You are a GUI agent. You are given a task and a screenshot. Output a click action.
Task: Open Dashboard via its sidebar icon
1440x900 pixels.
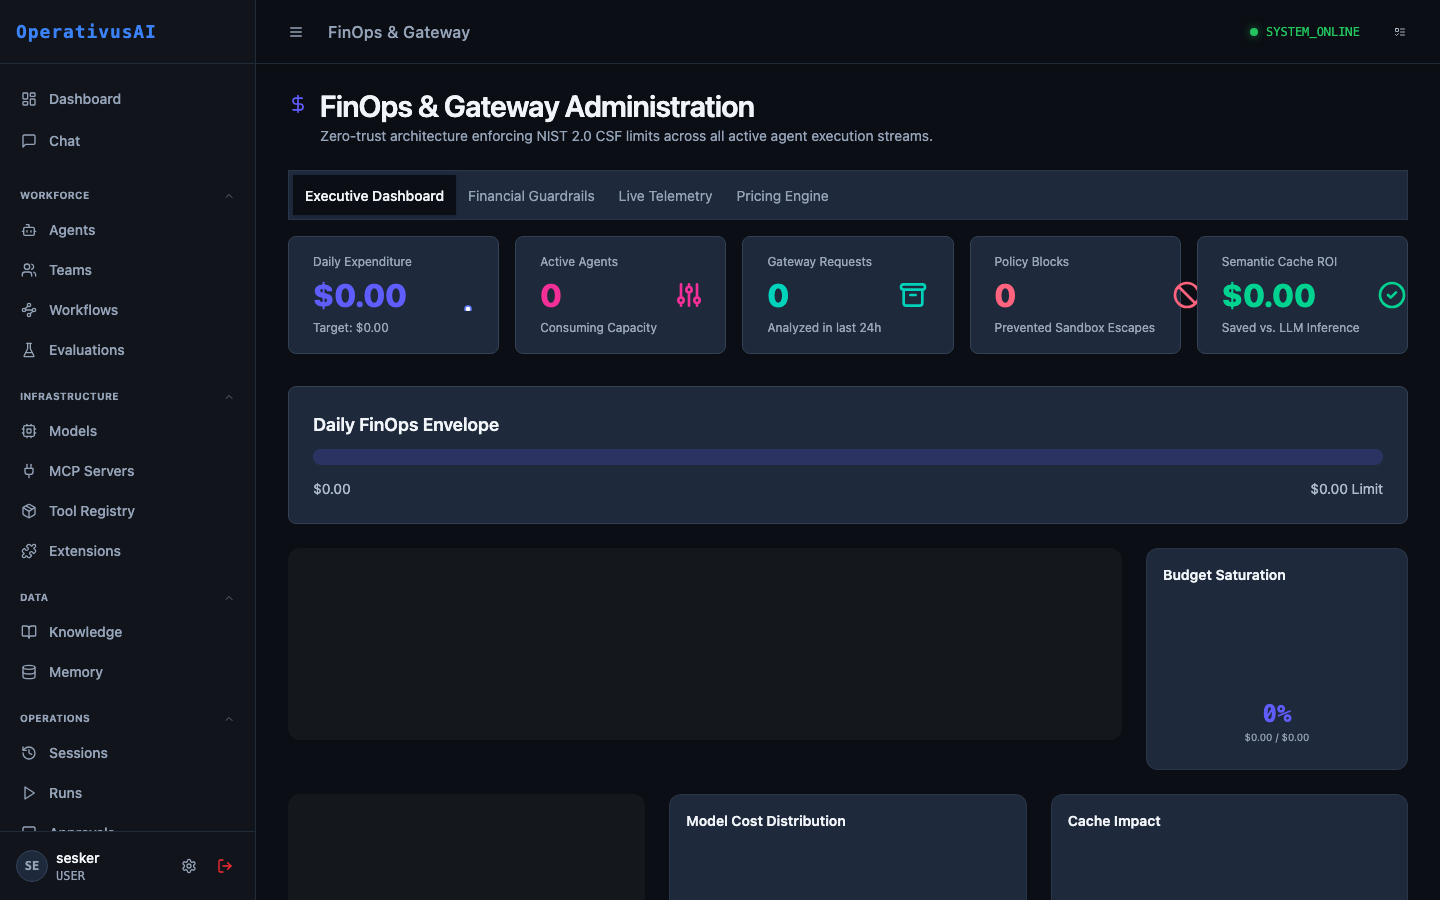[x=29, y=99]
